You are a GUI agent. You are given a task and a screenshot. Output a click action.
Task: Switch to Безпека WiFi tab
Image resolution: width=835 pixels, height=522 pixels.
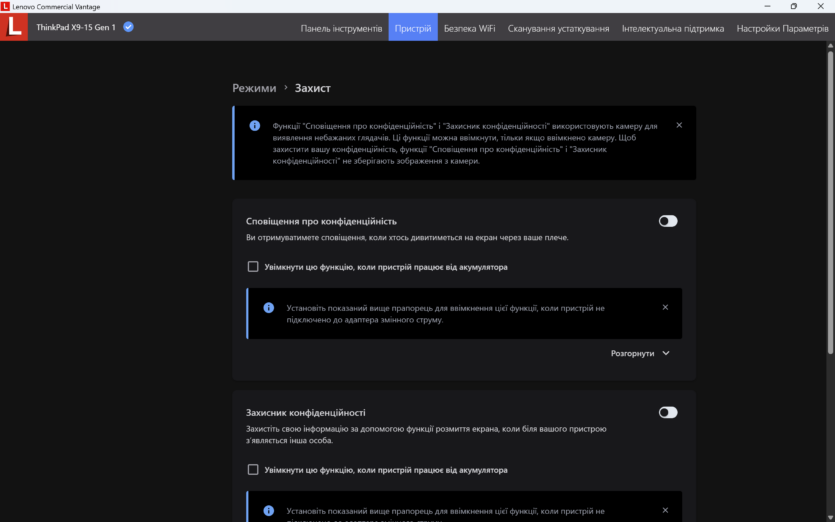click(x=470, y=28)
